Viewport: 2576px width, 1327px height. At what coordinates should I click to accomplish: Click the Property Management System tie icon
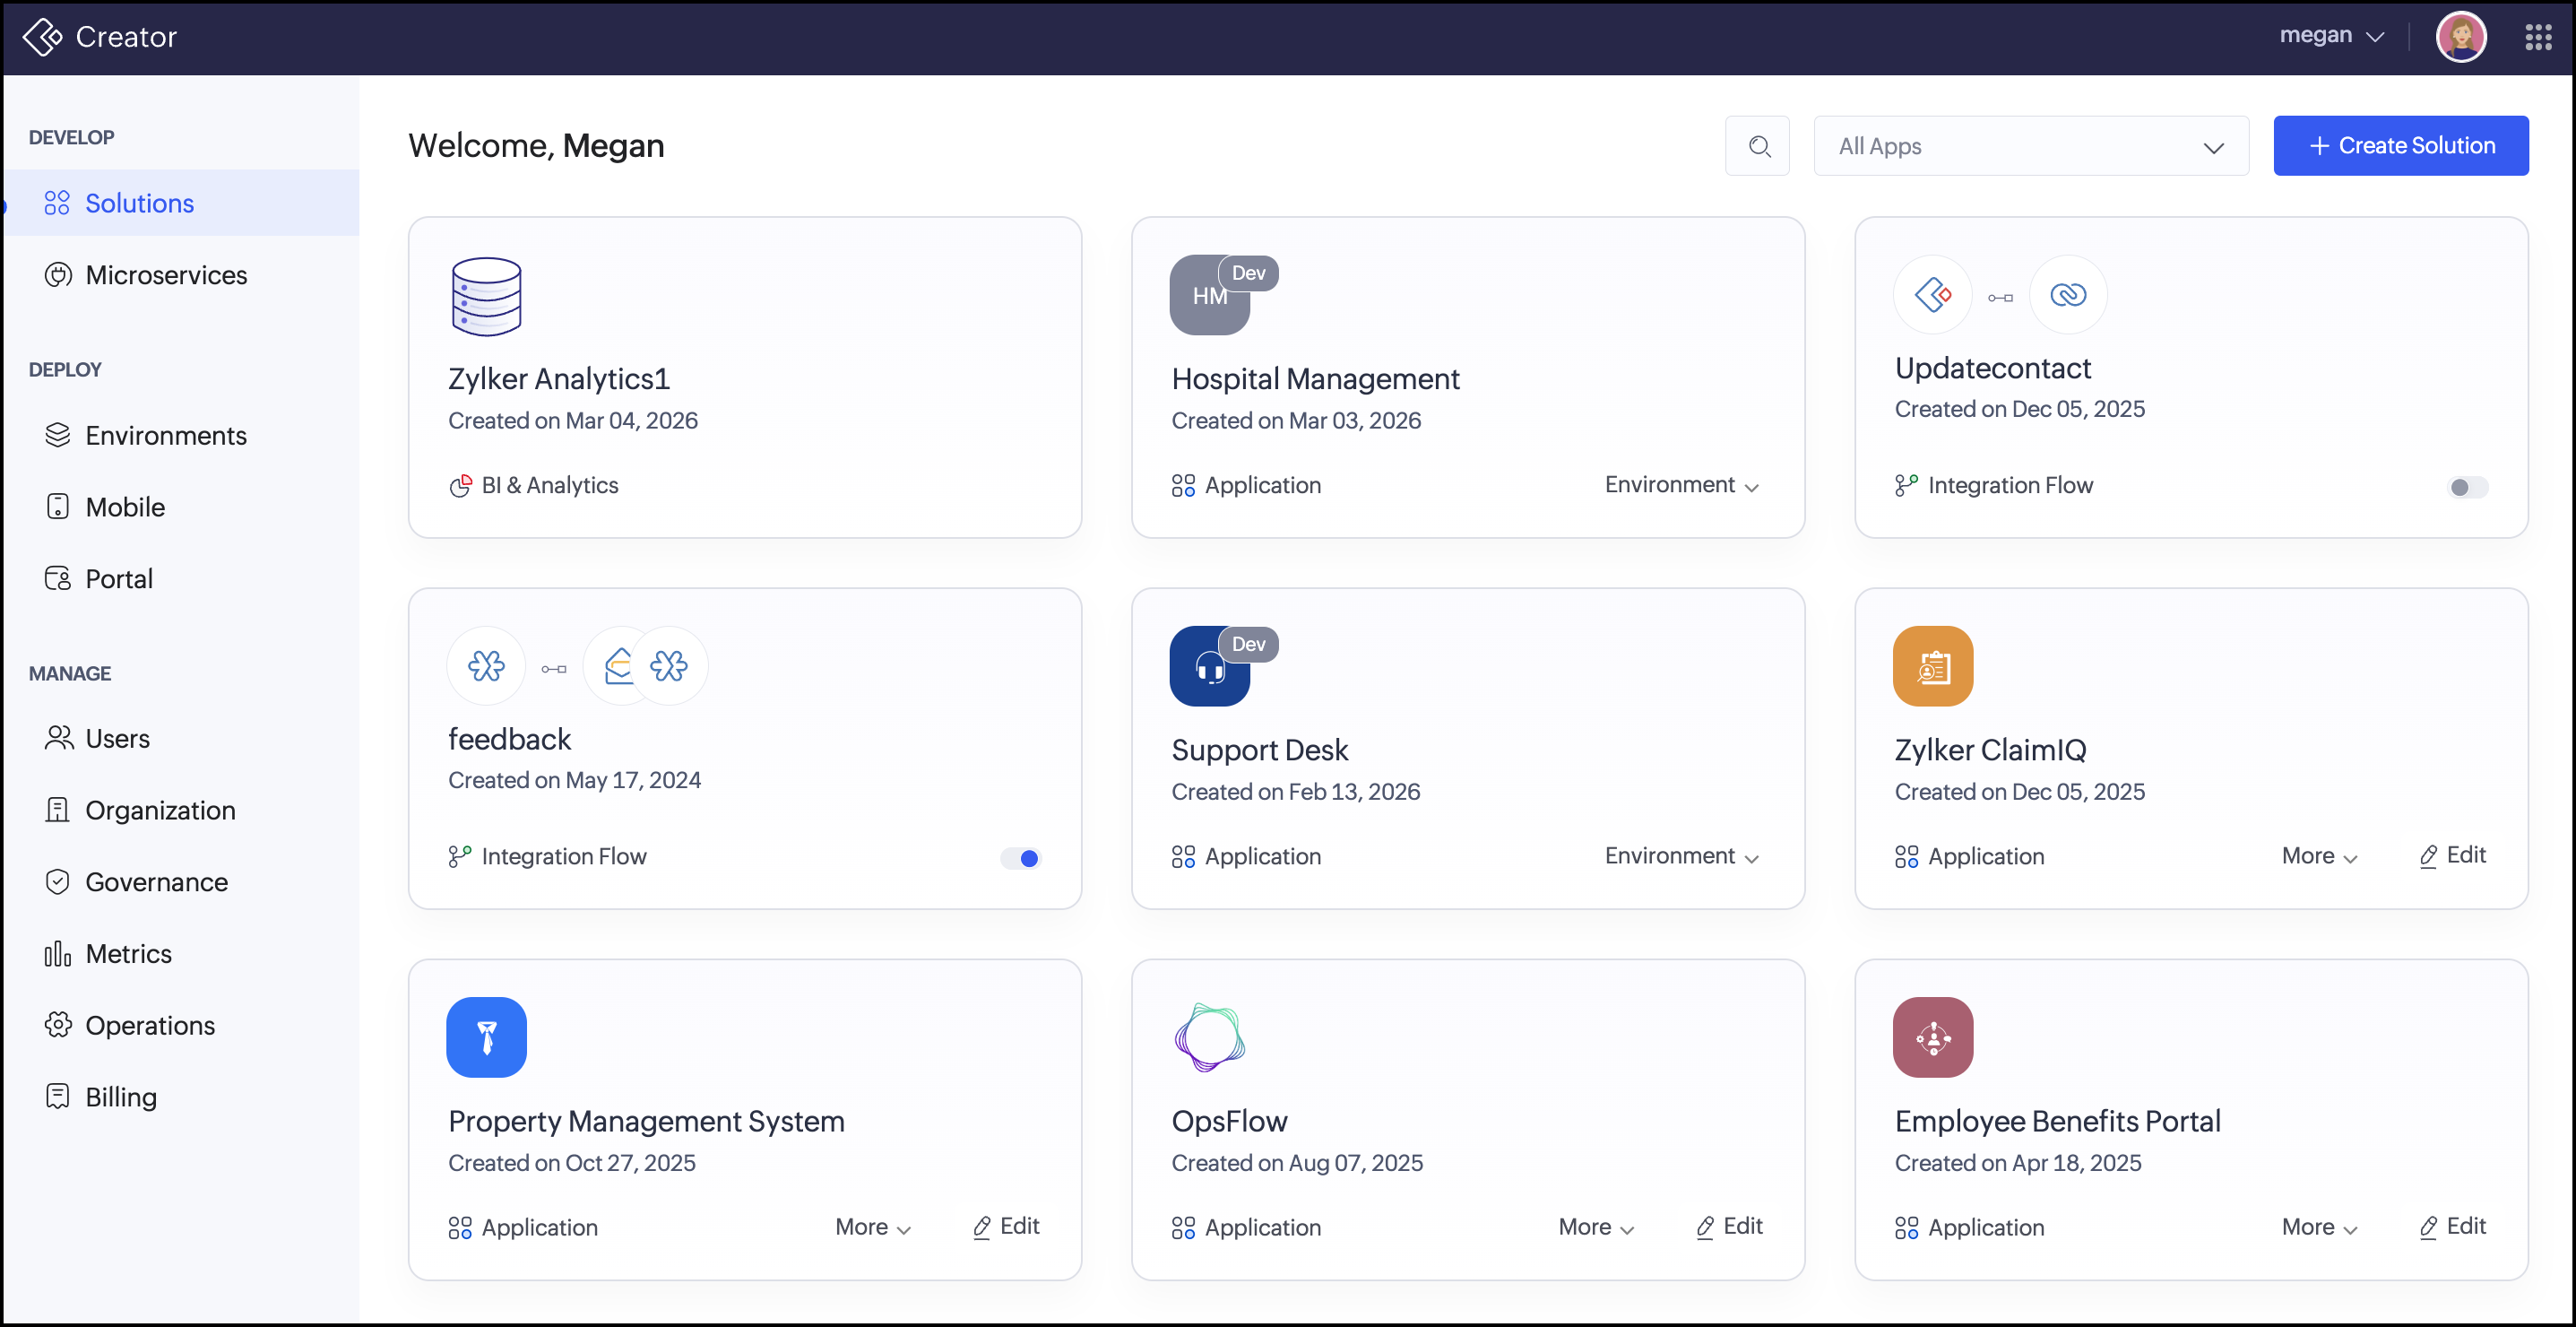click(x=486, y=1037)
